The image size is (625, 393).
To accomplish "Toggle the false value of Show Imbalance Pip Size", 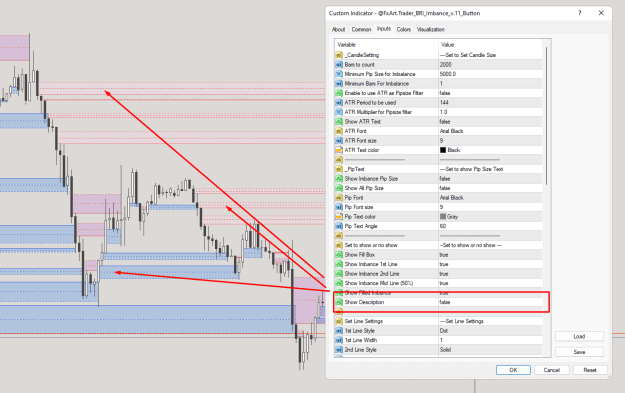I will tap(445, 179).
